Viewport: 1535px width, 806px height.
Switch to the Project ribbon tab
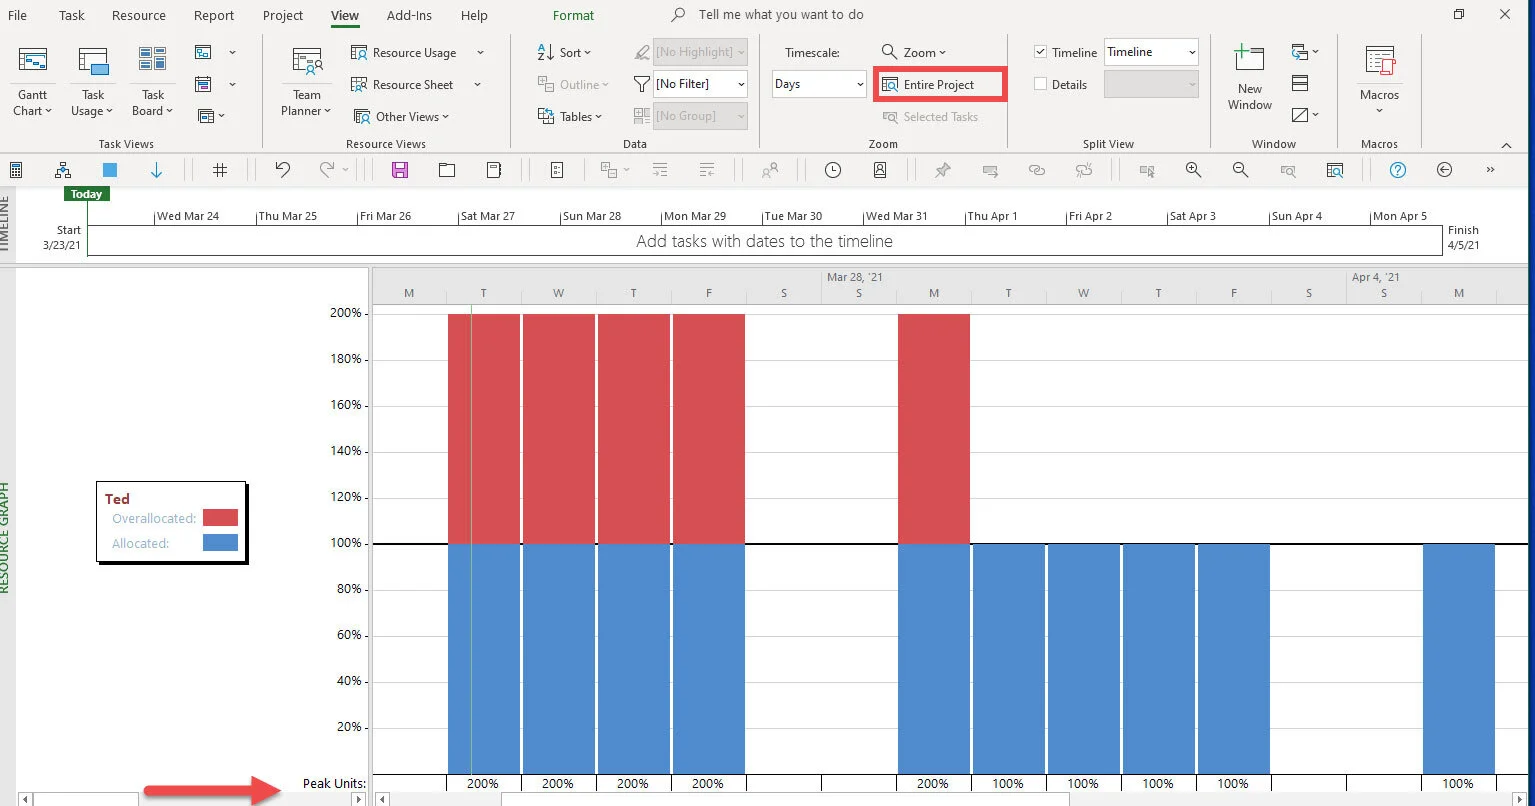click(283, 15)
